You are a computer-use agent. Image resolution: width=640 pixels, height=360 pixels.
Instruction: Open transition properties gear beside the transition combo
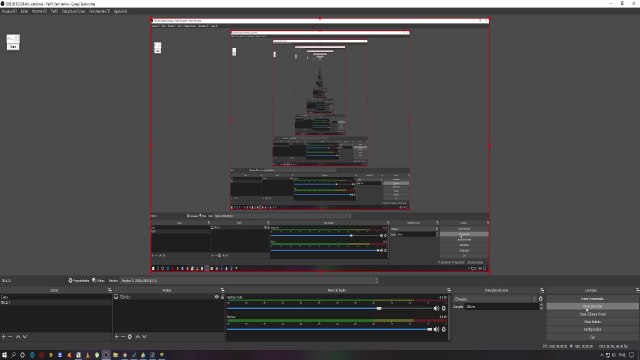coord(541,299)
